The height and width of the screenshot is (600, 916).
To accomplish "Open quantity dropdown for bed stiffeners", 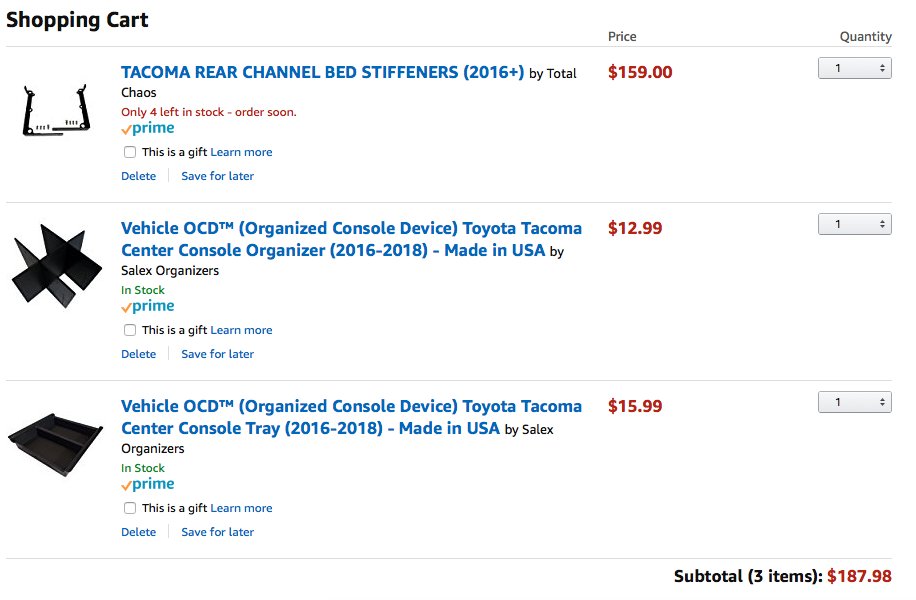I will pyautogui.click(x=855, y=68).
